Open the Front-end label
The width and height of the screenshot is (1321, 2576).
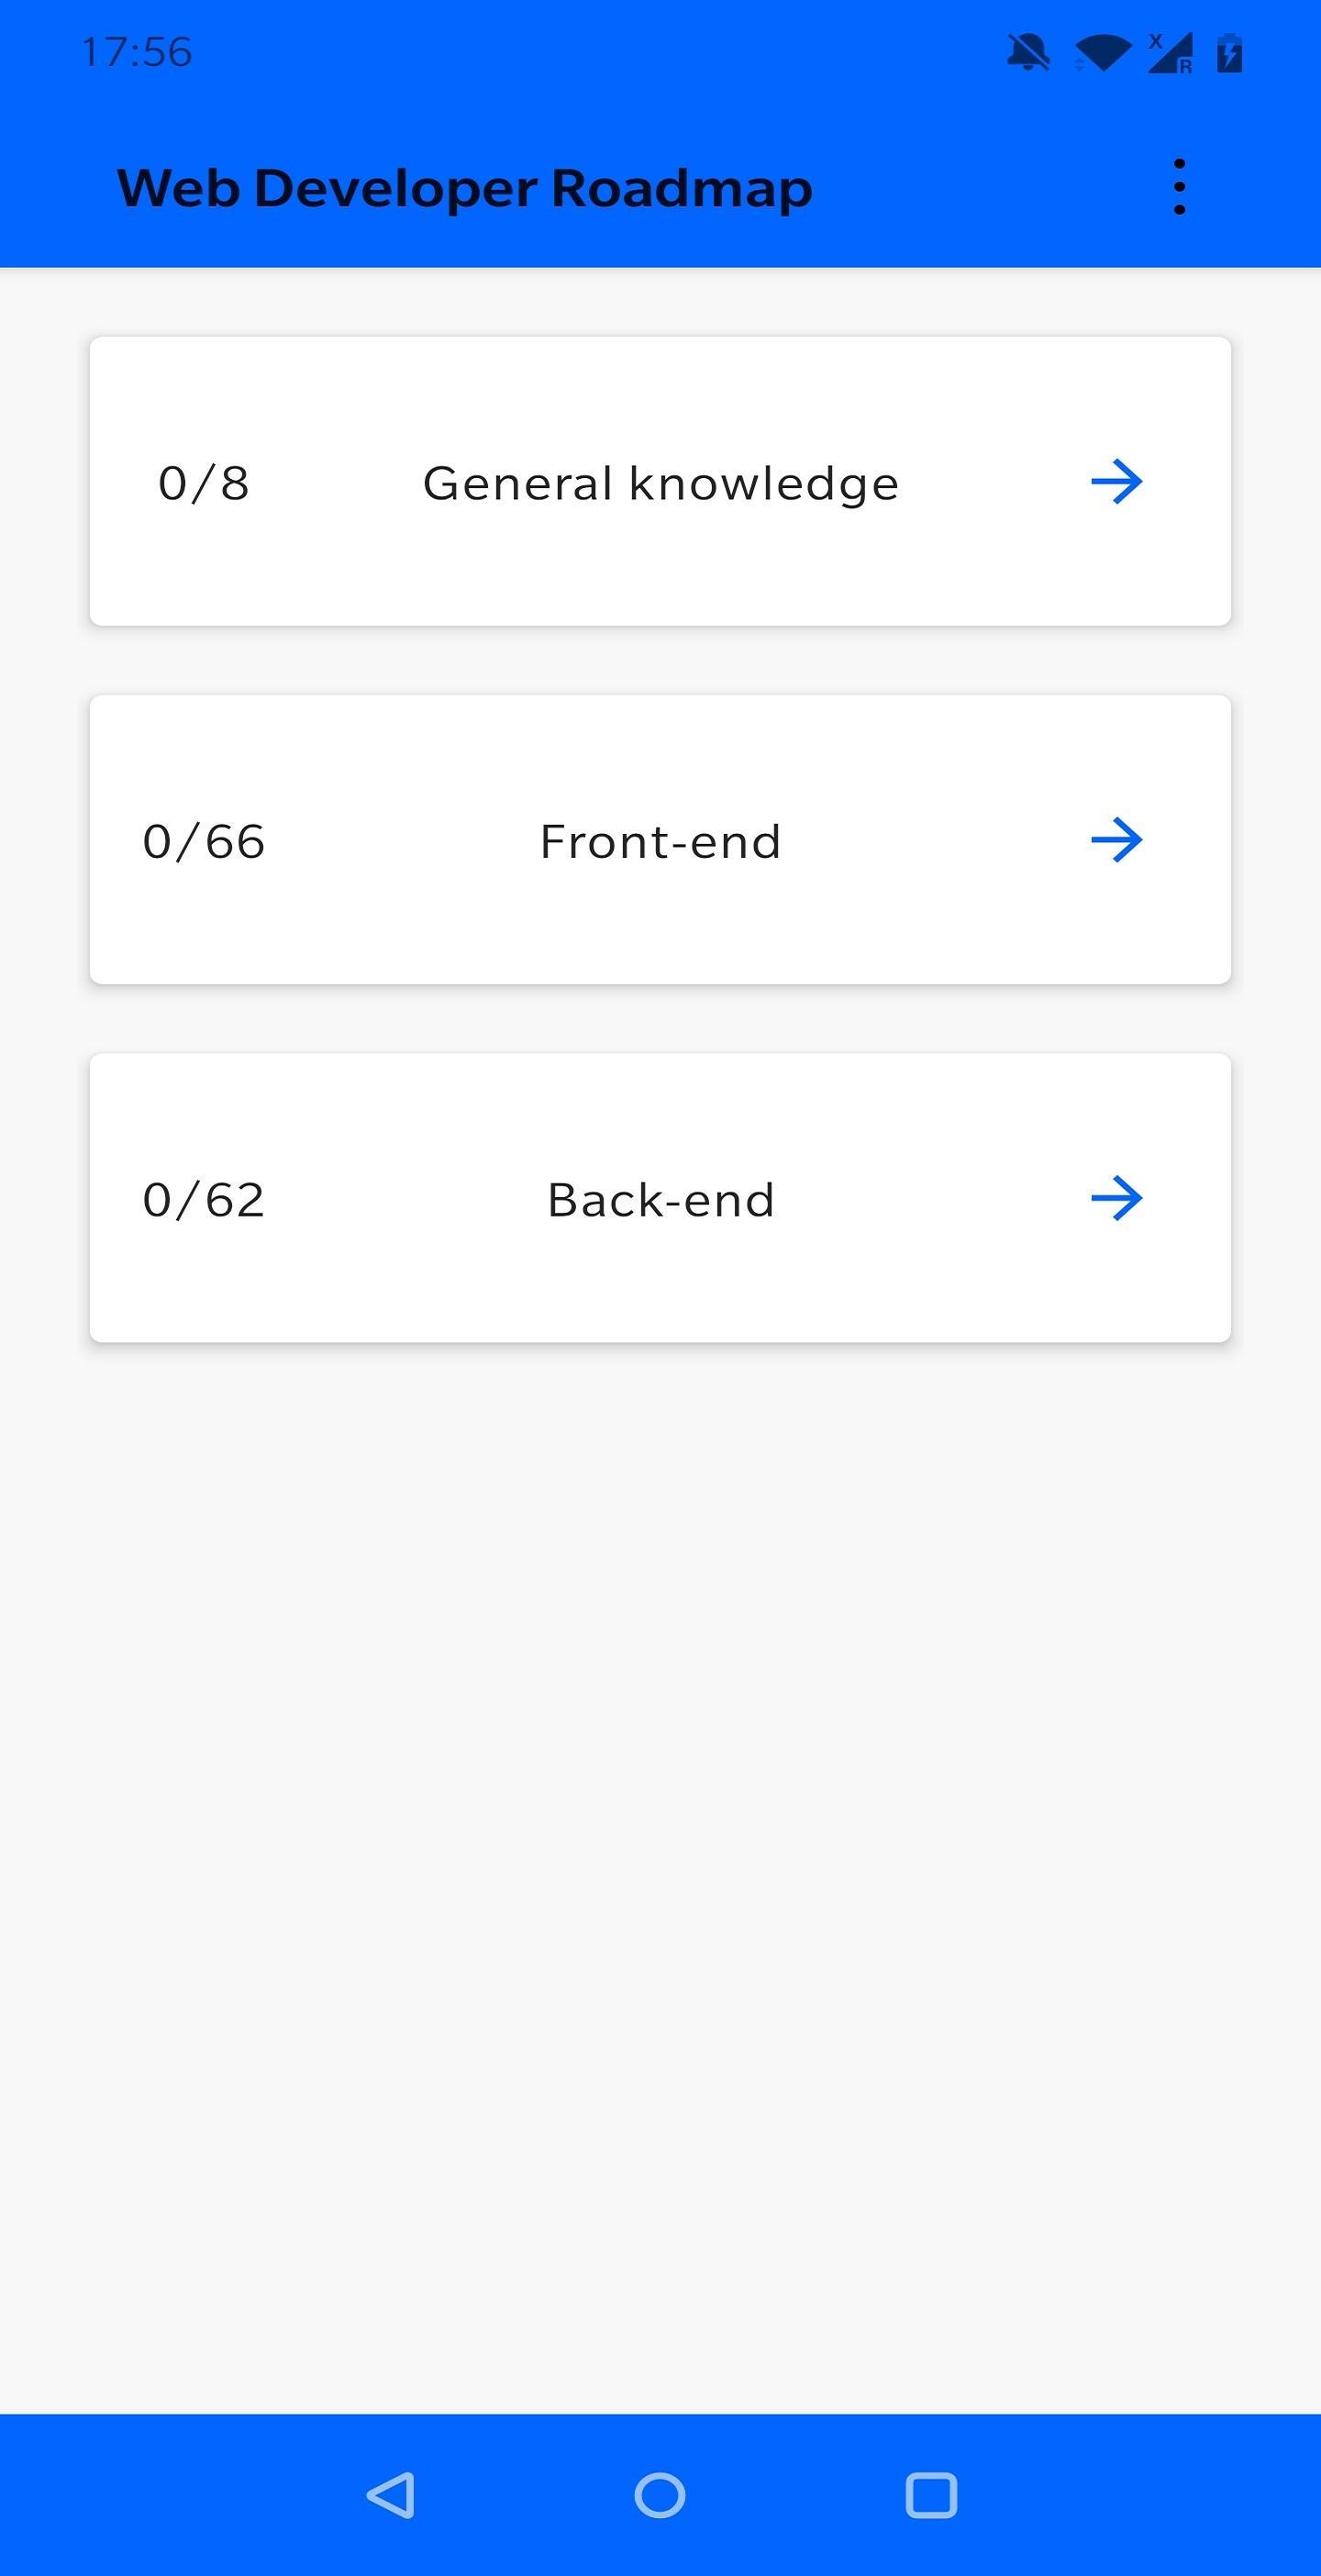tap(660, 841)
